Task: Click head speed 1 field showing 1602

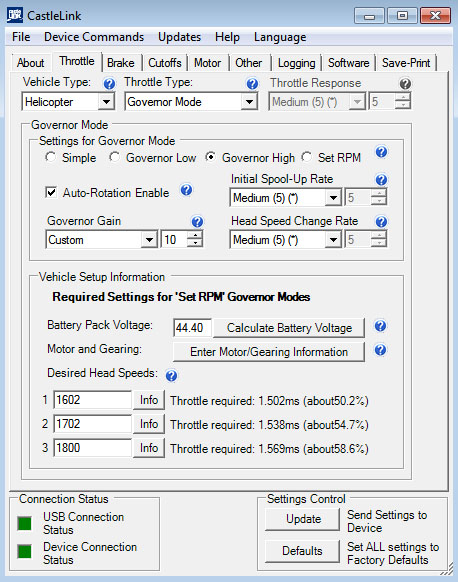Action: pyautogui.click(x=93, y=400)
